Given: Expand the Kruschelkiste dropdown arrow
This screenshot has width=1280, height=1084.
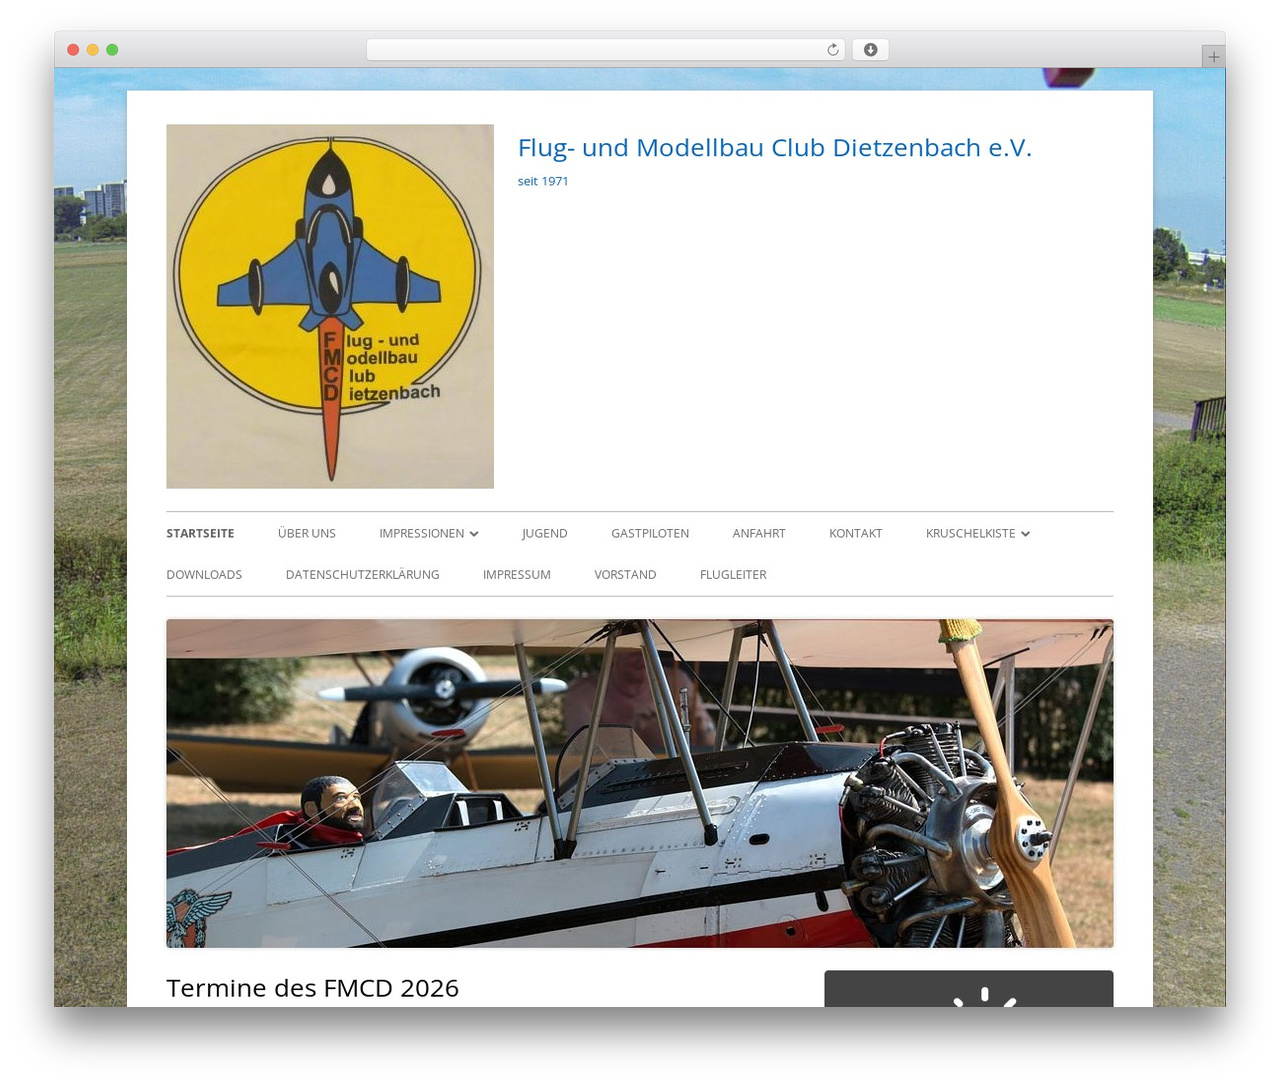Looking at the screenshot, I should [x=1025, y=534].
